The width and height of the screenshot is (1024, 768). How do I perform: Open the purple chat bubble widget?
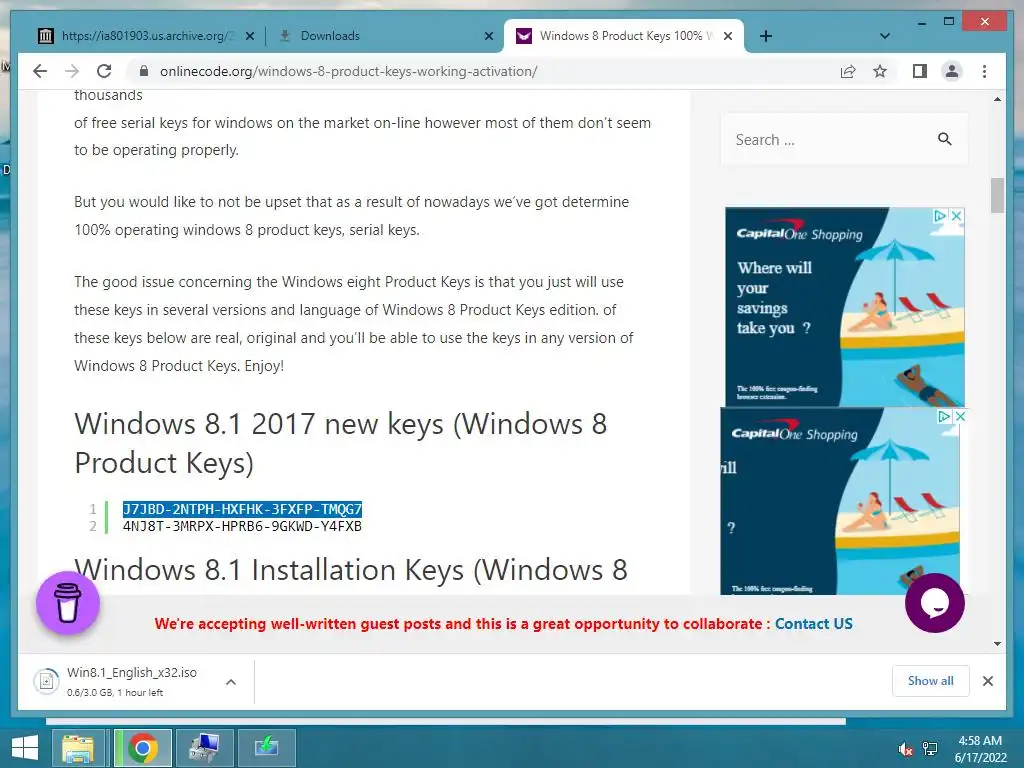click(935, 603)
